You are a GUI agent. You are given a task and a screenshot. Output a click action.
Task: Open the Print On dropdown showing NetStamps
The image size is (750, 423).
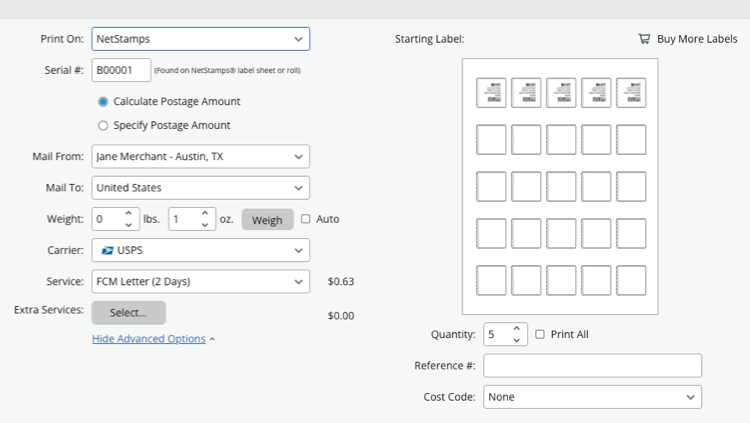point(200,39)
